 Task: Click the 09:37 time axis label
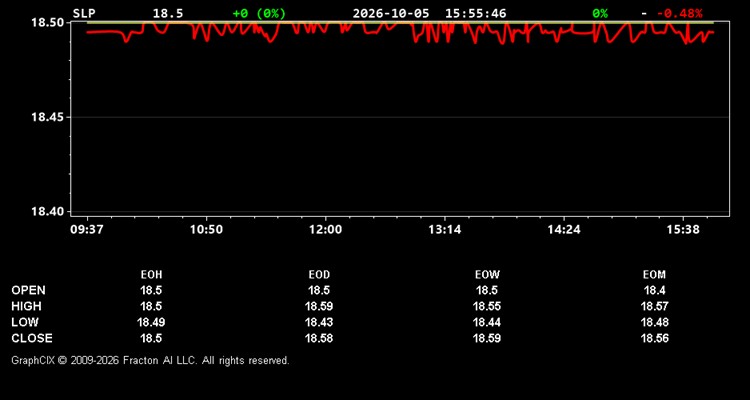point(87,230)
